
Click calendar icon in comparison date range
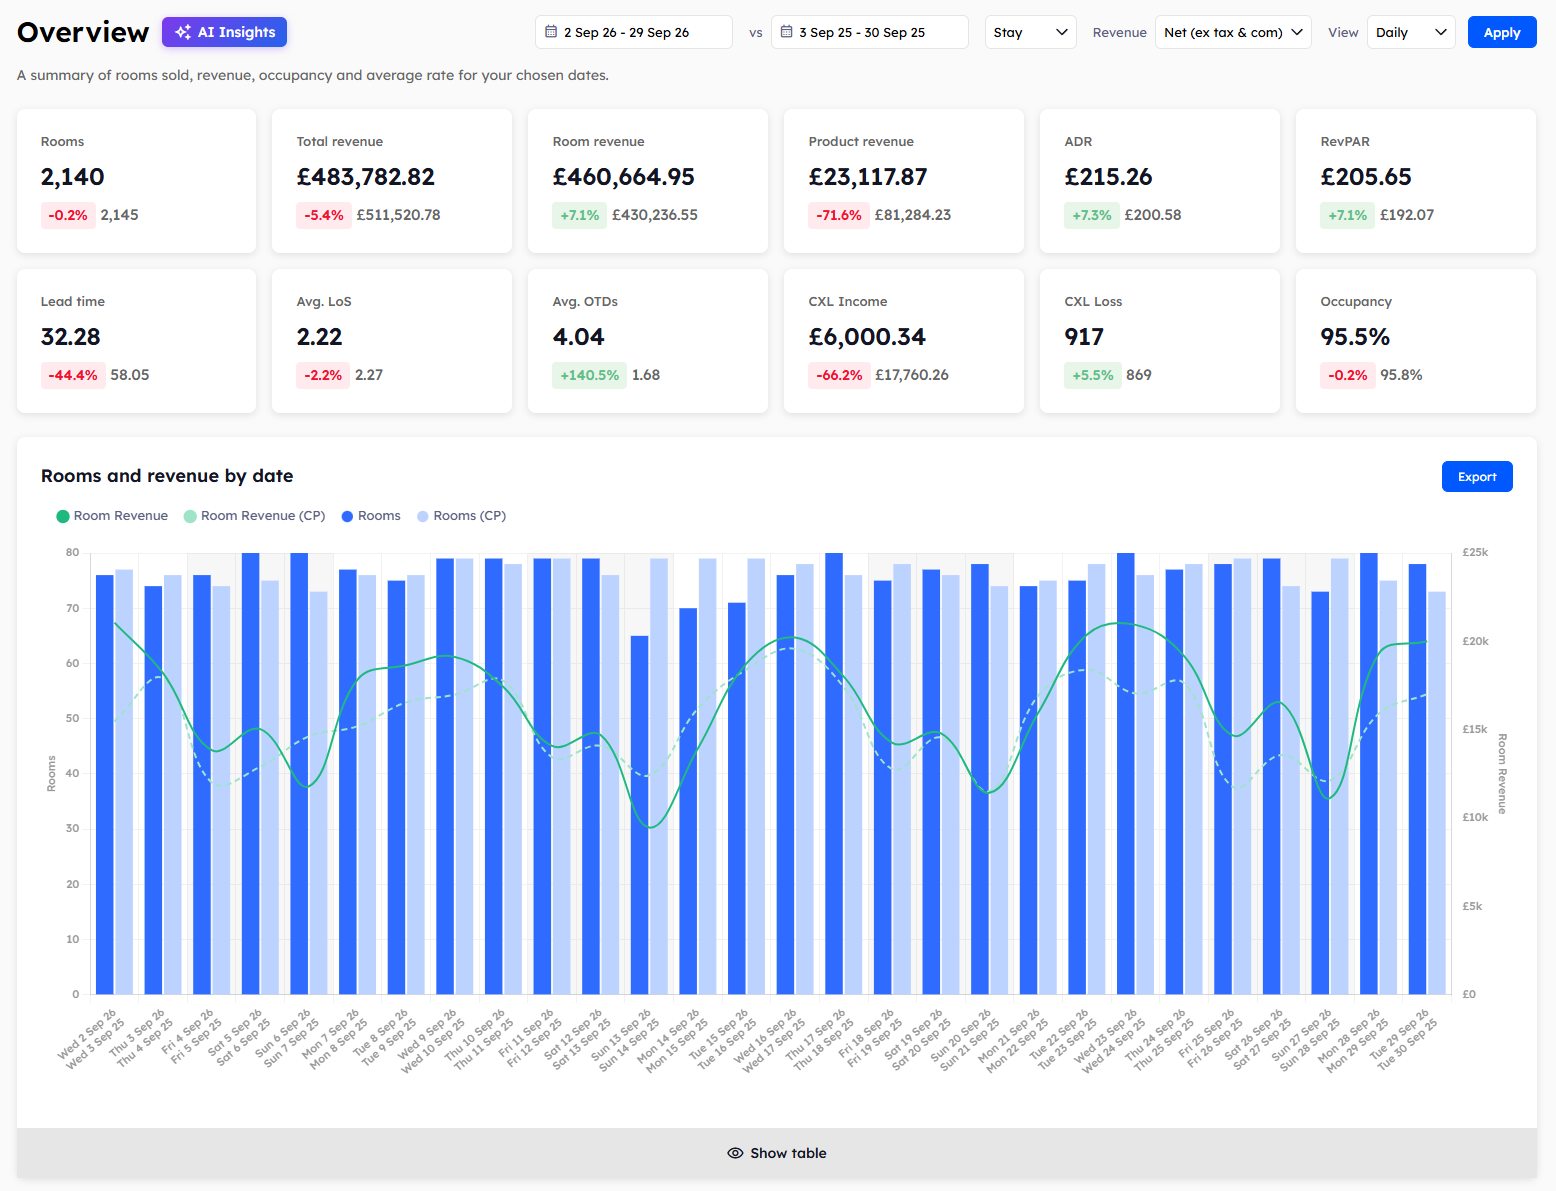787,32
